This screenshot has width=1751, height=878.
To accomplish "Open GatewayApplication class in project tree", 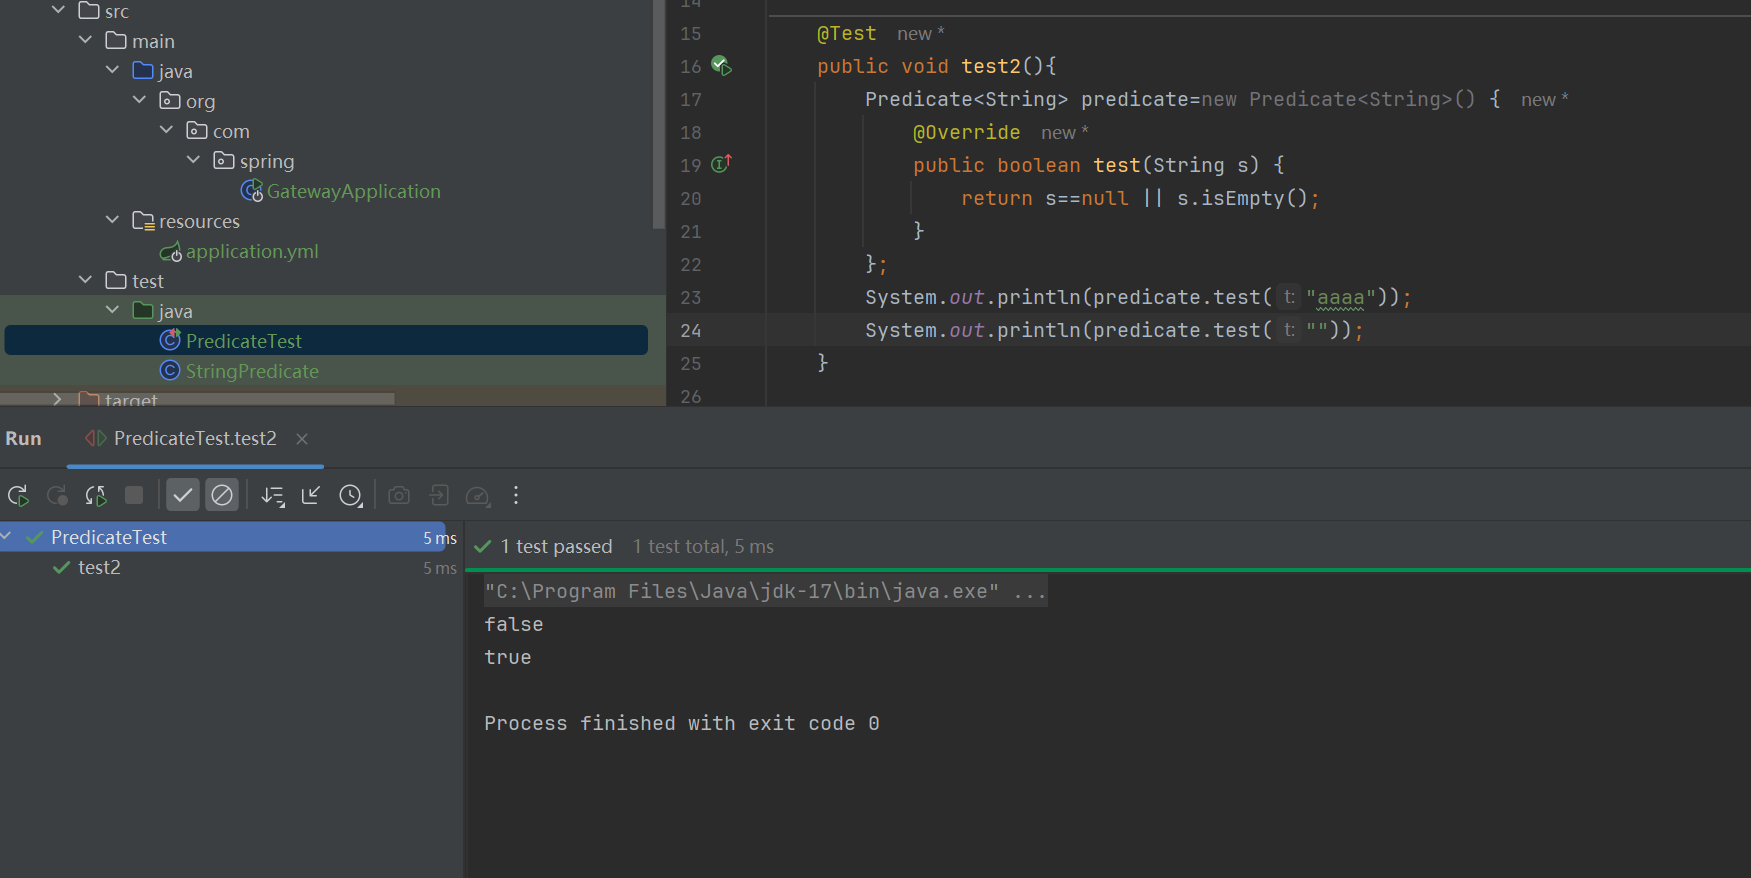I will tap(353, 191).
